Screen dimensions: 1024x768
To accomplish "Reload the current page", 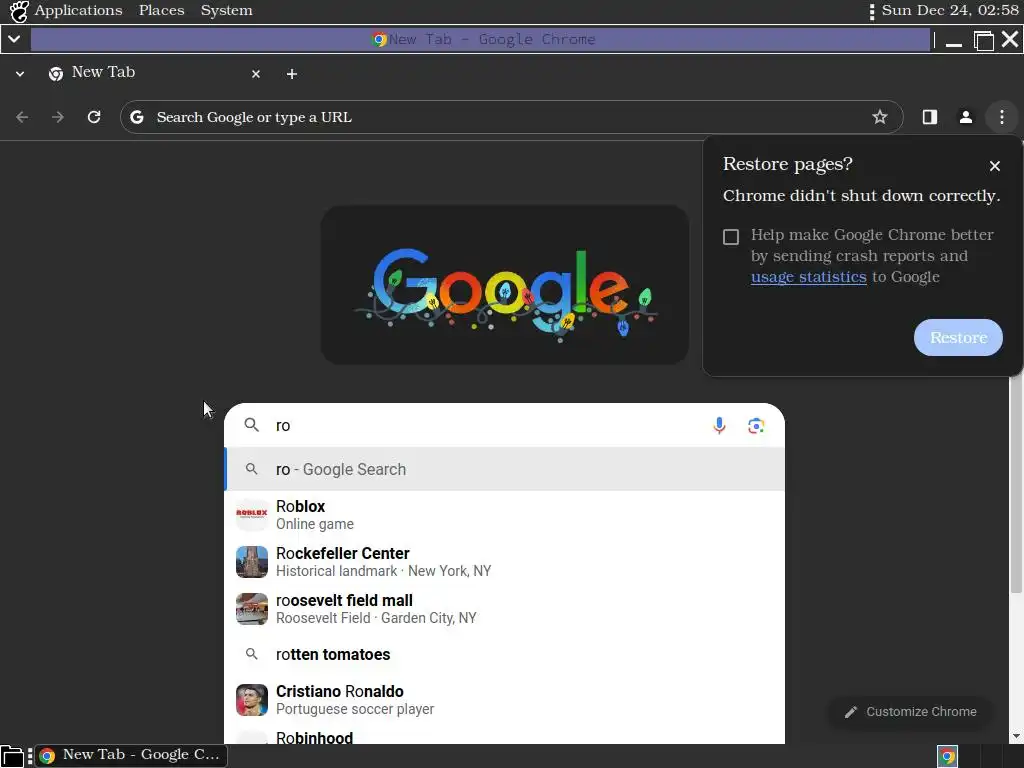I will click(94, 117).
